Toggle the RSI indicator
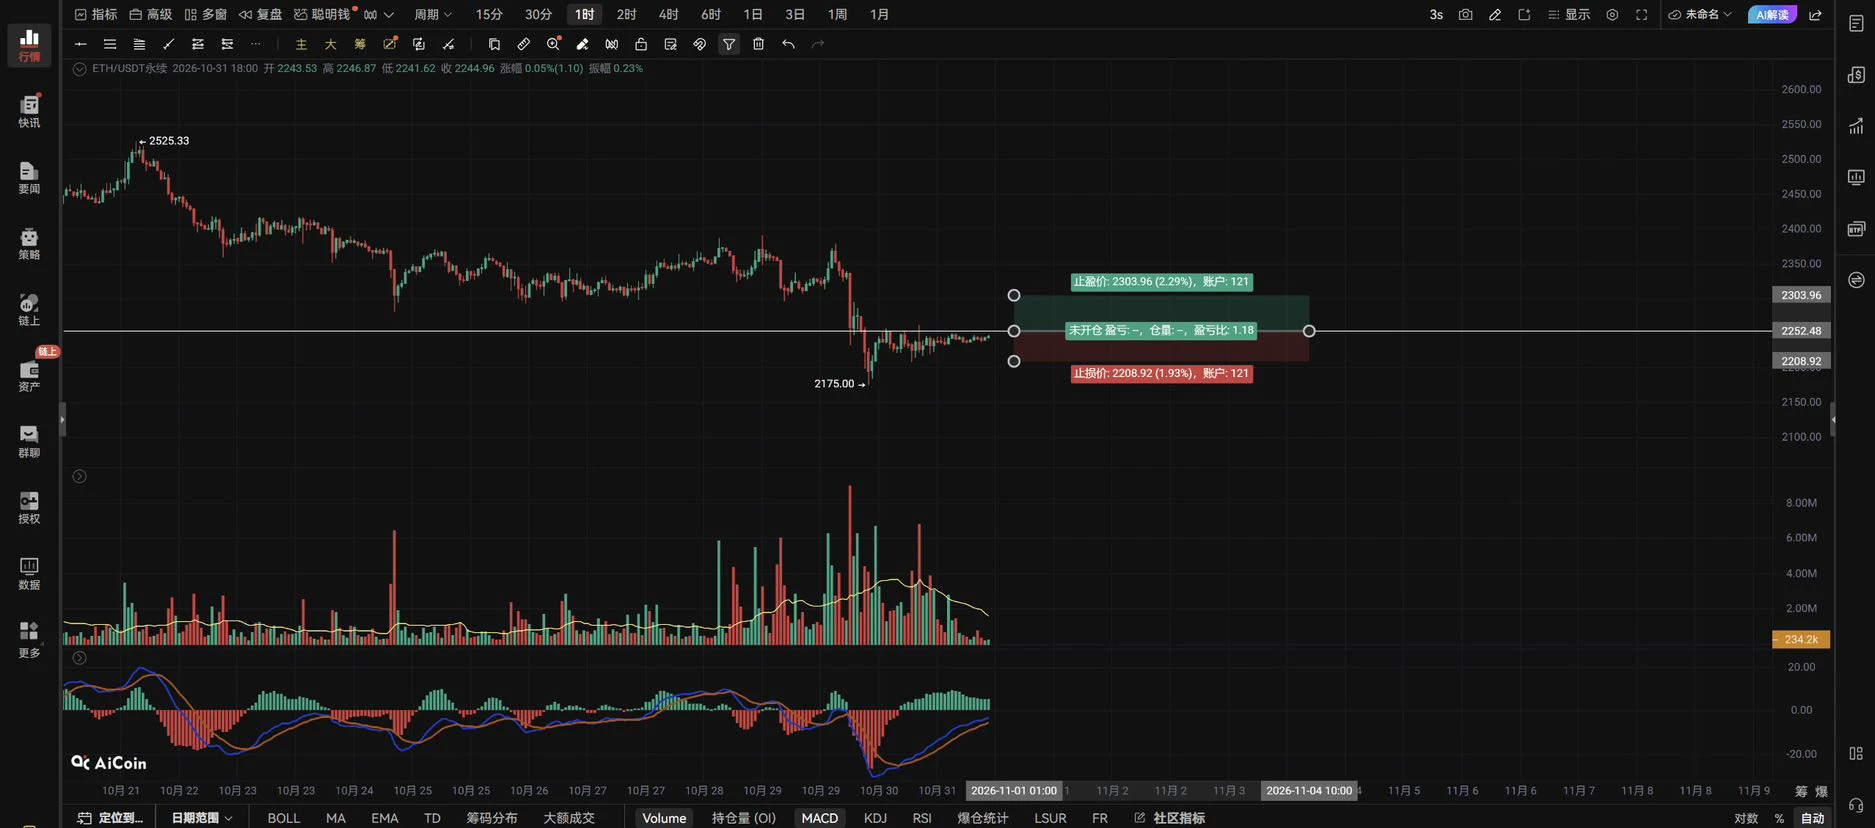 [922, 818]
